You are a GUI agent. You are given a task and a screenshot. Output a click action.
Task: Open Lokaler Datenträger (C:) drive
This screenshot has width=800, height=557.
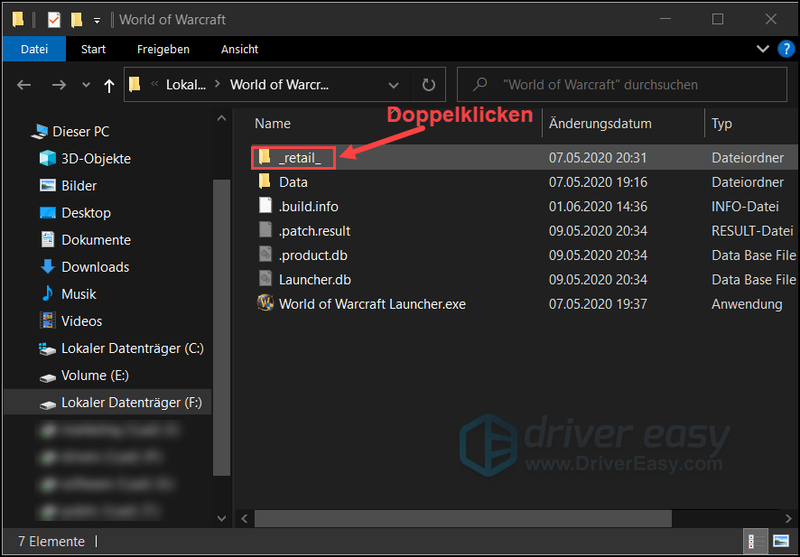(132, 348)
